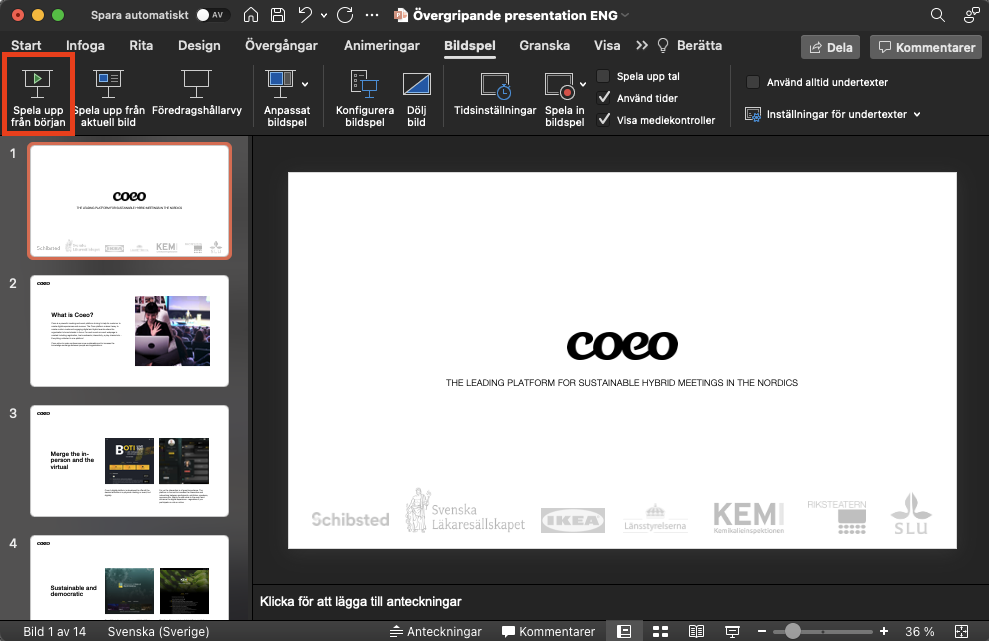
Task: Open the more options ellipsis in title bar
Action: tap(372, 15)
